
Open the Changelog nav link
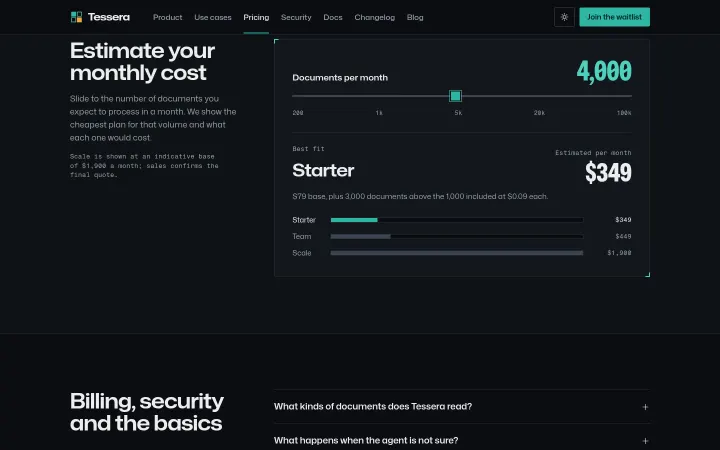375,17
